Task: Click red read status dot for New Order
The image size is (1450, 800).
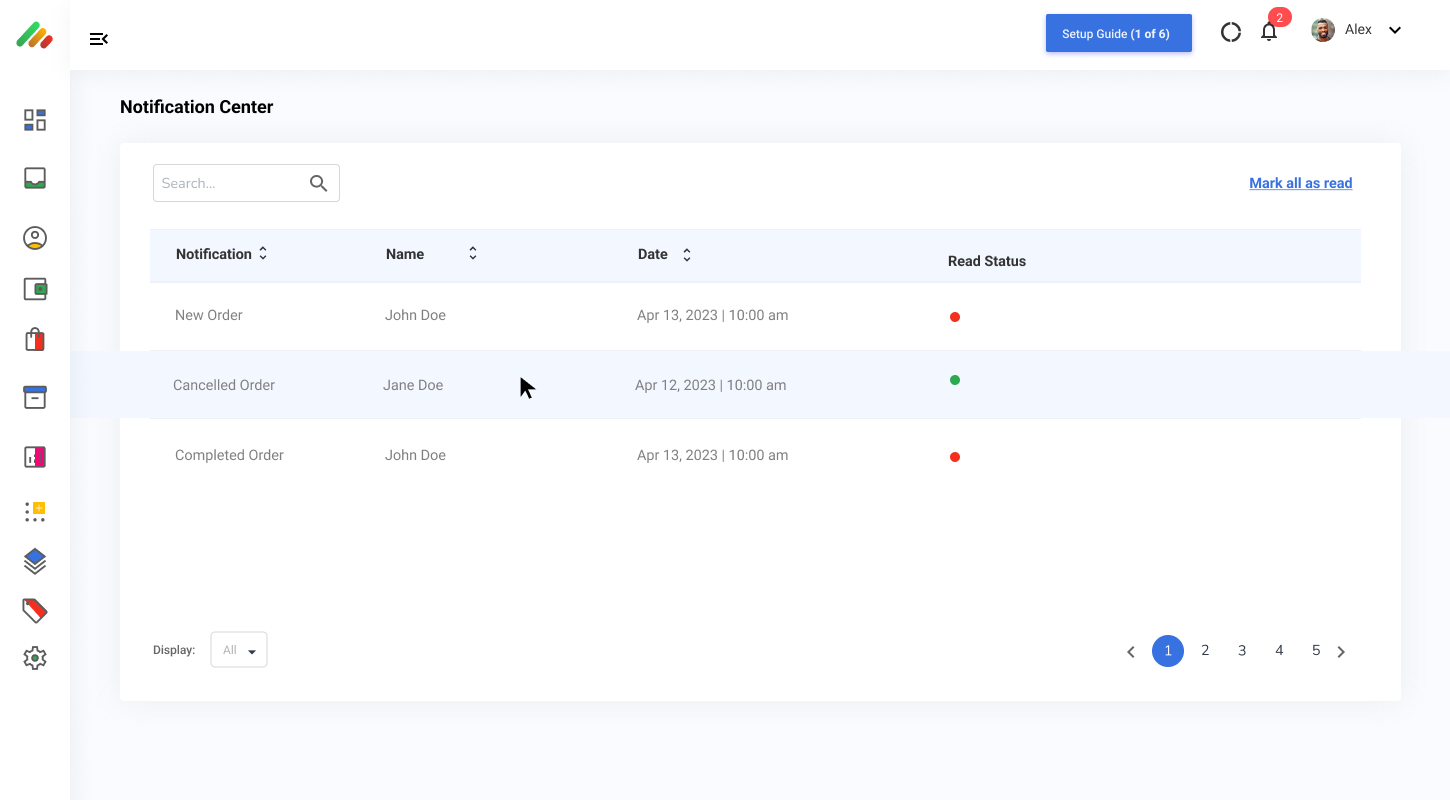Action: tap(955, 317)
